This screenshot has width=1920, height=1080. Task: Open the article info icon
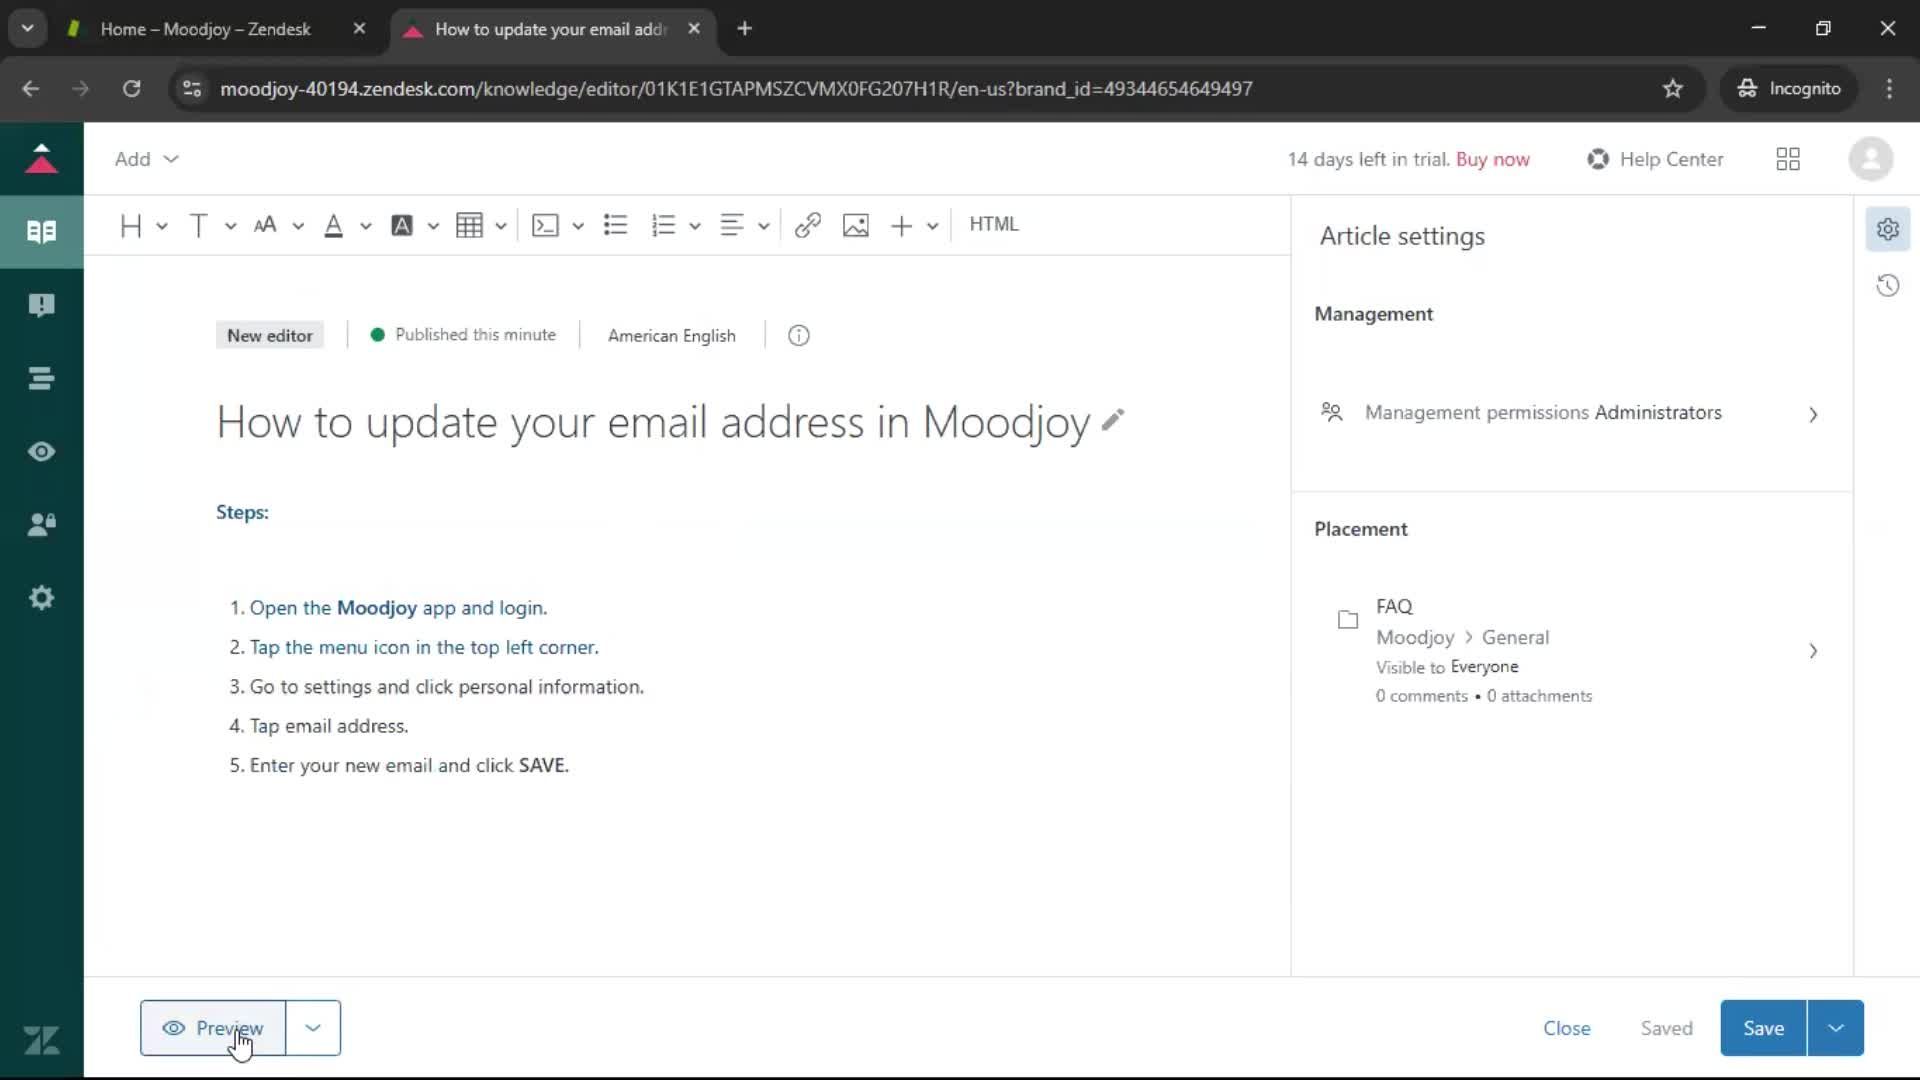[799, 335]
